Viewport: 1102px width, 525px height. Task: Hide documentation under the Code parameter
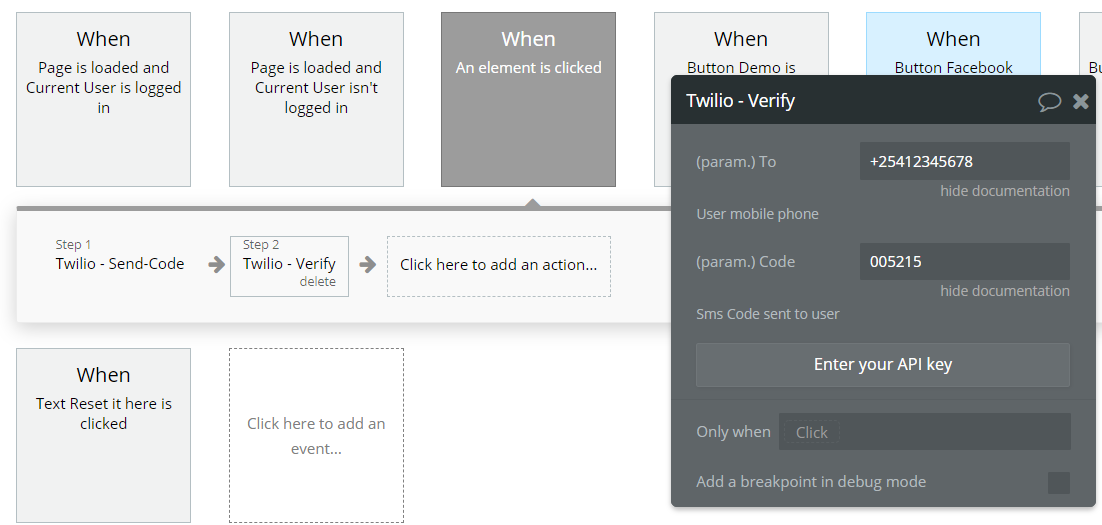1005,291
